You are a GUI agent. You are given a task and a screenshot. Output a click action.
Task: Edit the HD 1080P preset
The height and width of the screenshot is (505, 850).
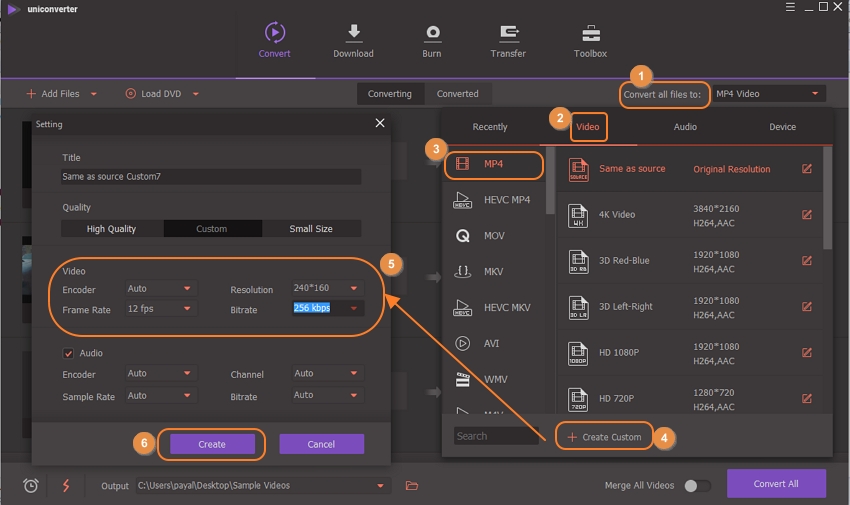807,353
